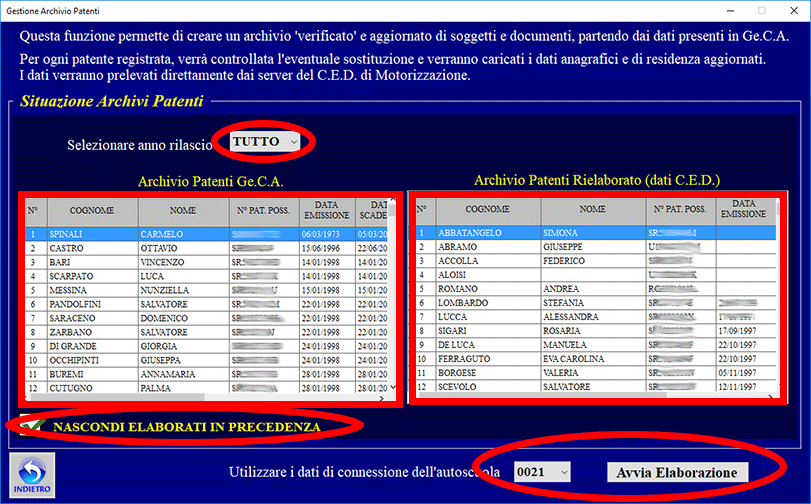811x504 pixels.
Task: Go back with the INDIETRO icon
Action: [x=32, y=475]
